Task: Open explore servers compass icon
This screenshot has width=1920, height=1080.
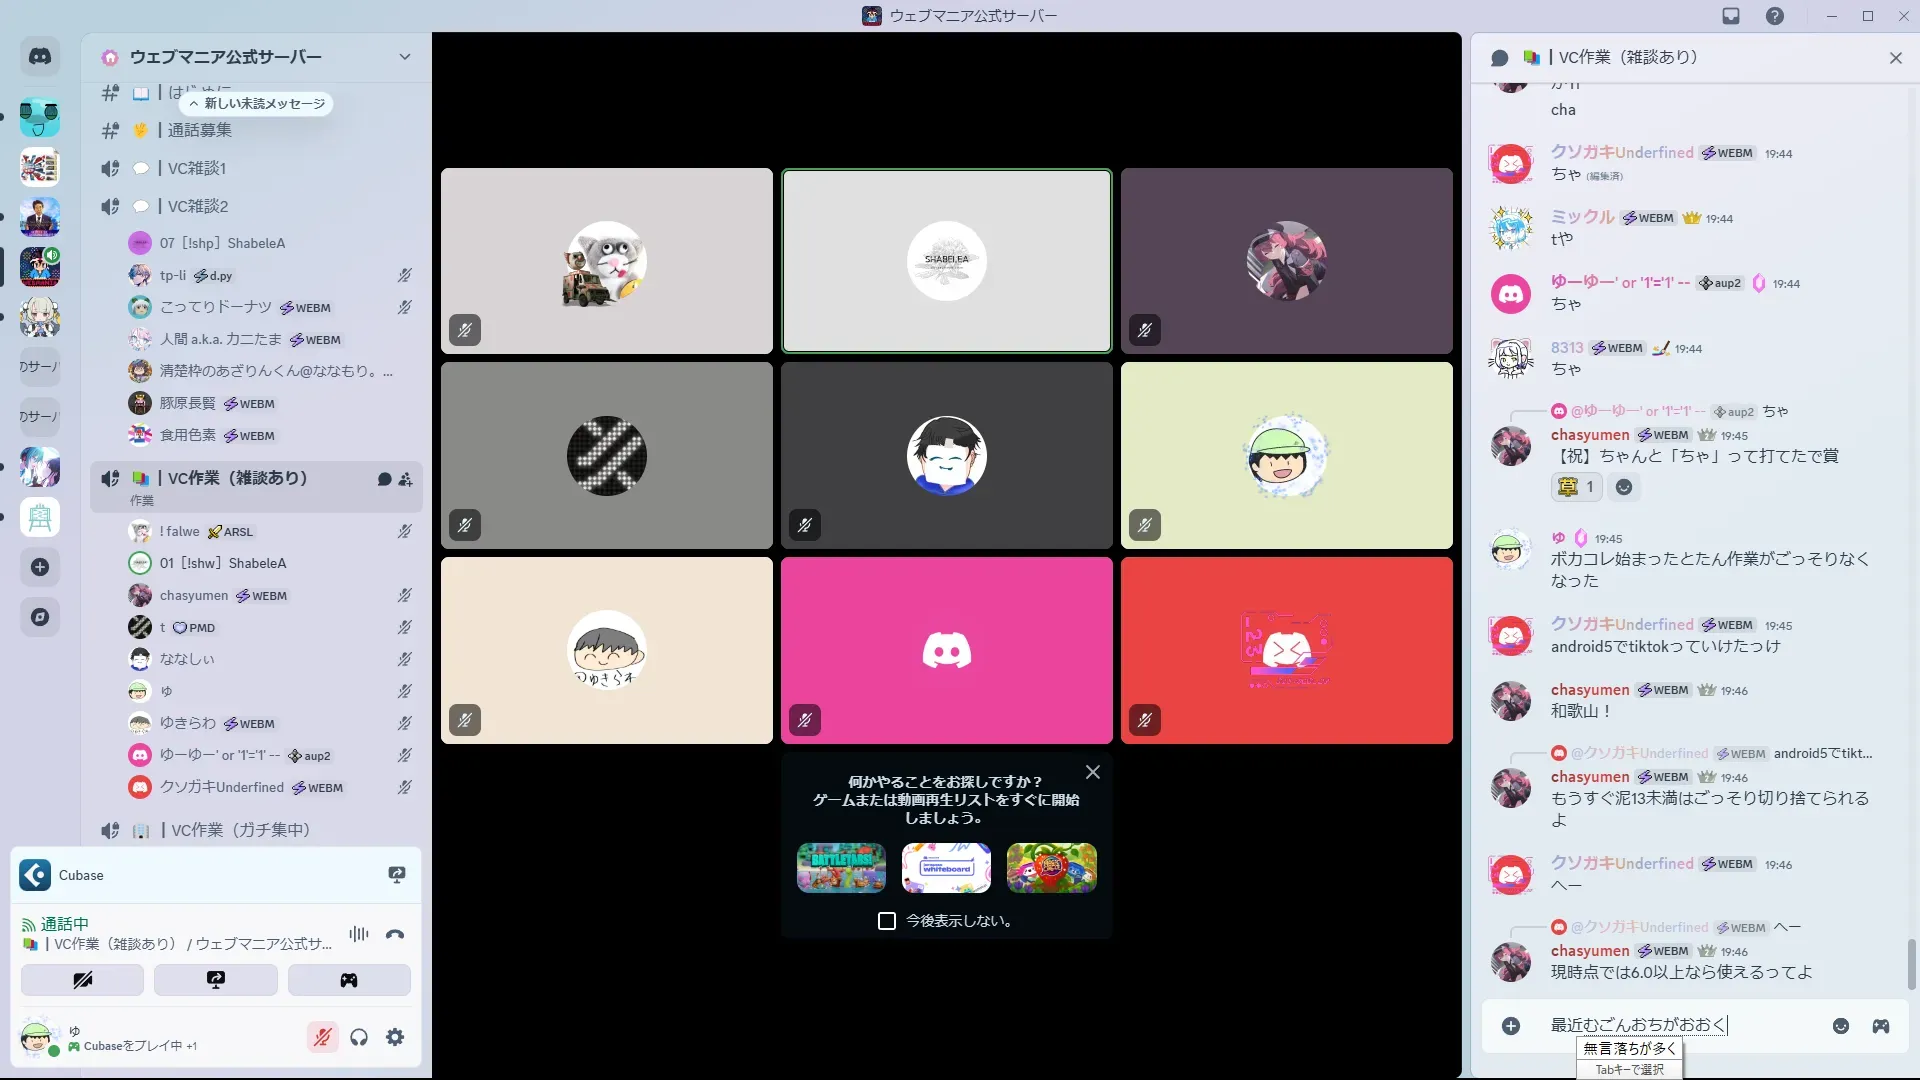Action: click(40, 617)
